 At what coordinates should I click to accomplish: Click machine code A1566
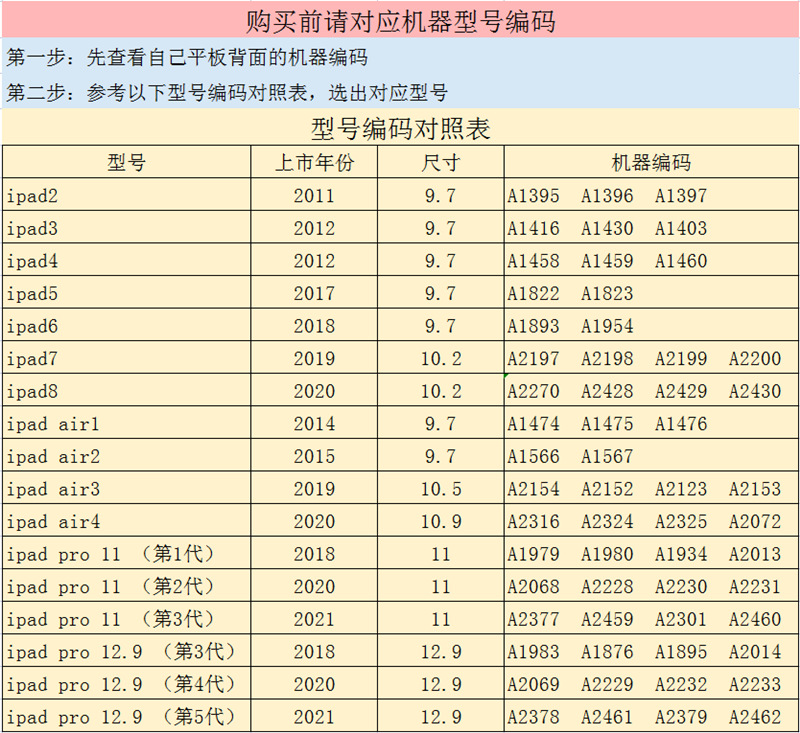coord(533,457)
